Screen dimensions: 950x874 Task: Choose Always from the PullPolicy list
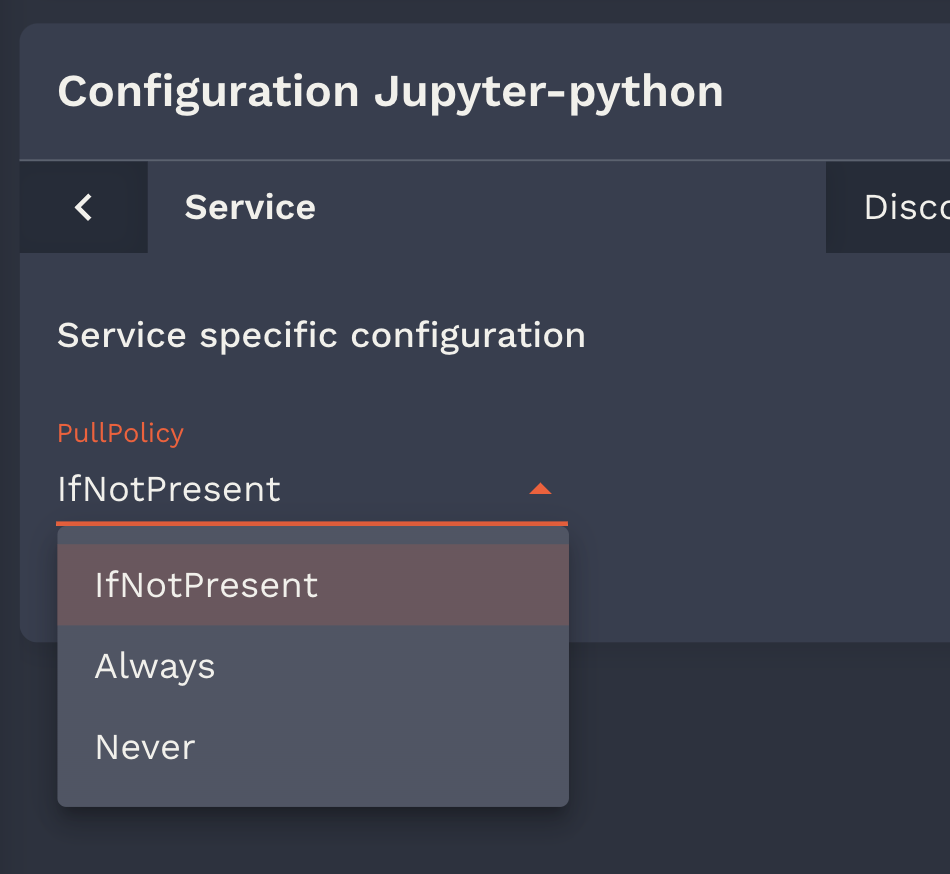point(155,667)
